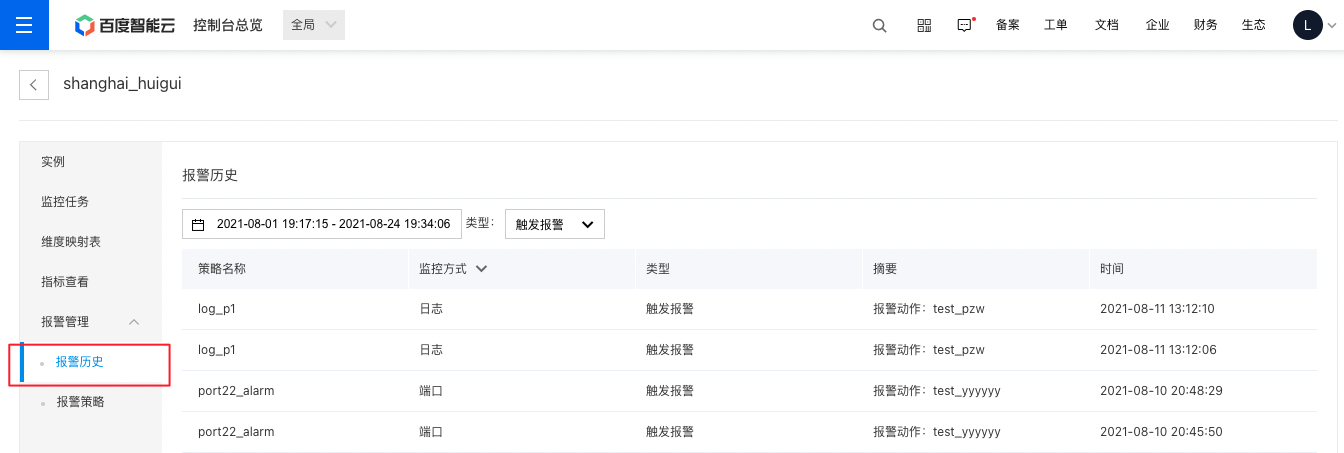Click the Baidu AI Cloud logo
This screenshot has height=453, width=1344.
pyautogui.click(x=125, y=25)
